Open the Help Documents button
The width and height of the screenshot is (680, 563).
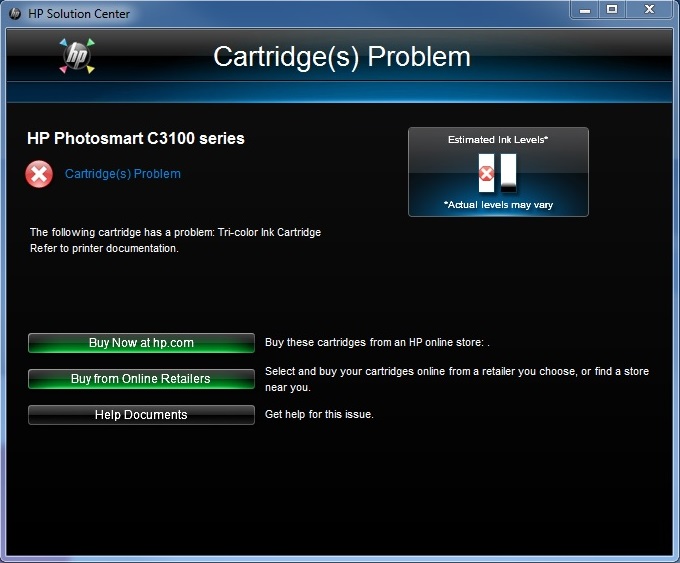[x=141, y=415]
